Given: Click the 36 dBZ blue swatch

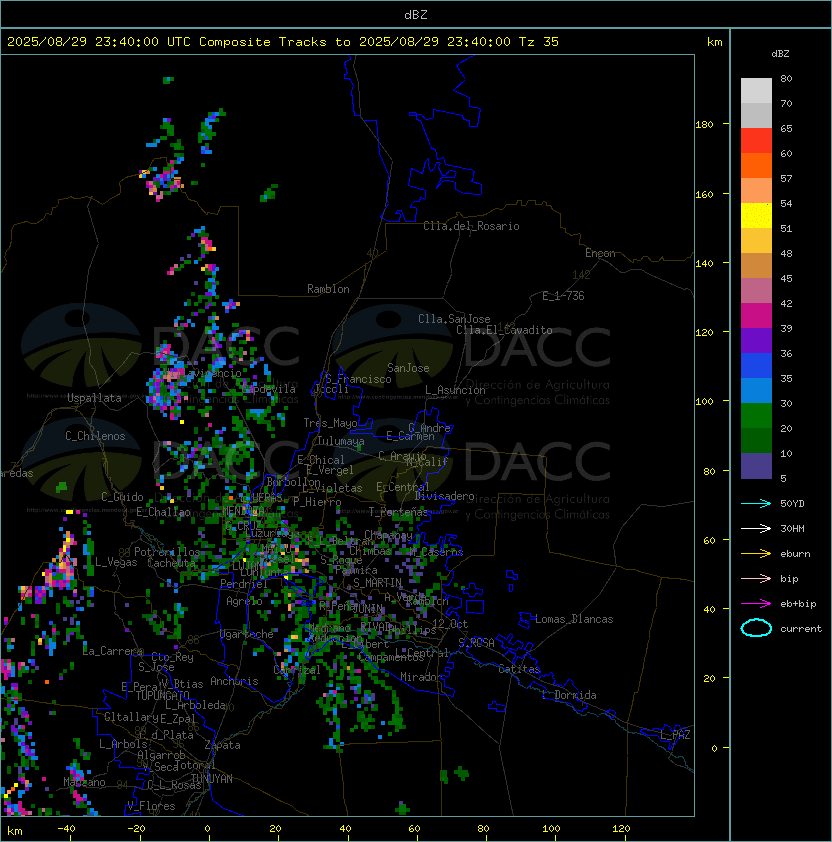Looking at the screenshot, I should (756, 365).
